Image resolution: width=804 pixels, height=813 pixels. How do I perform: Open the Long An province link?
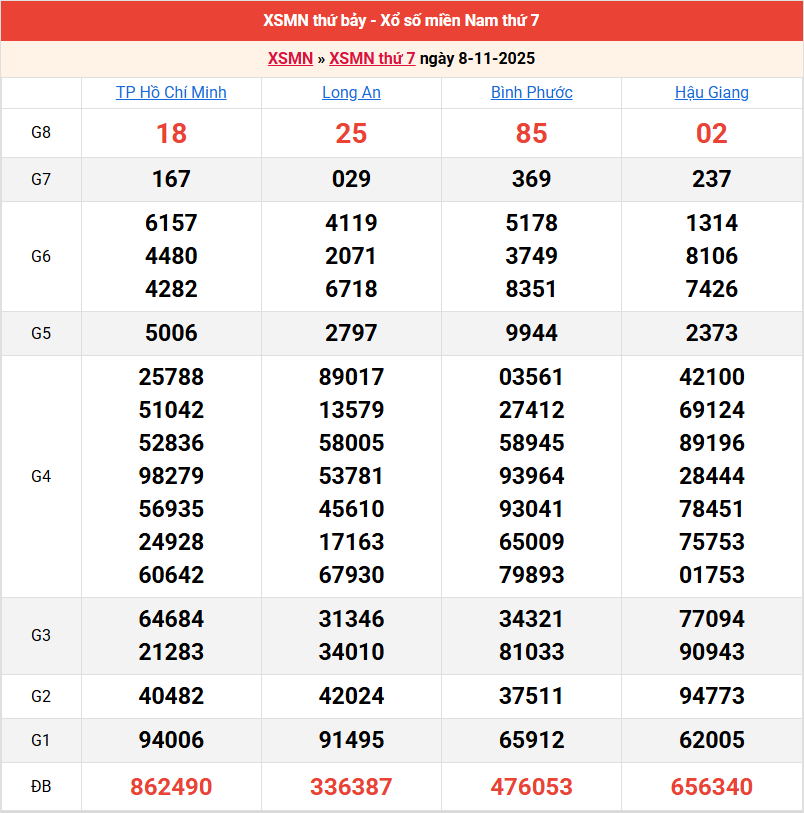coord(351,93)
